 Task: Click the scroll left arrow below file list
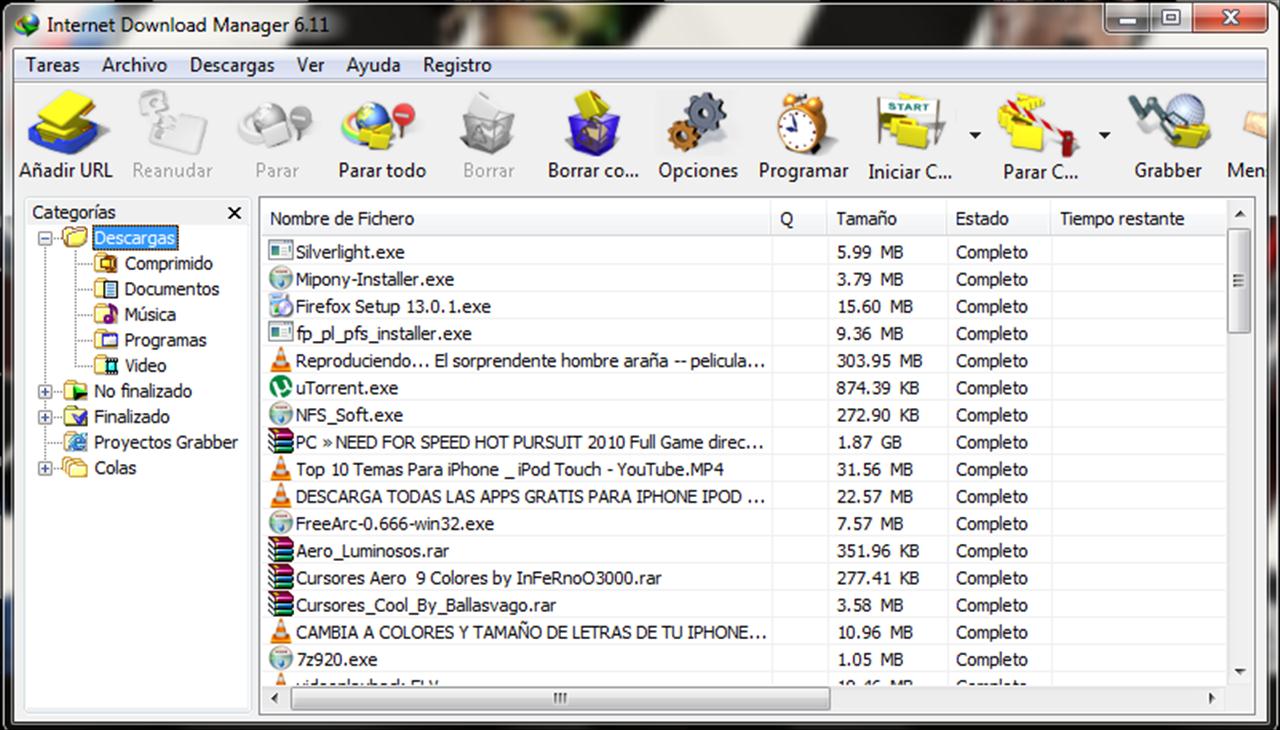point(275,699)
